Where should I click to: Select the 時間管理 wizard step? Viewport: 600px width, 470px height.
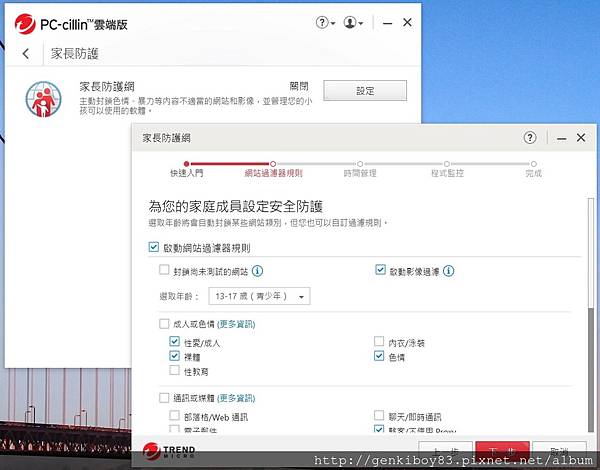coord(360,170)
